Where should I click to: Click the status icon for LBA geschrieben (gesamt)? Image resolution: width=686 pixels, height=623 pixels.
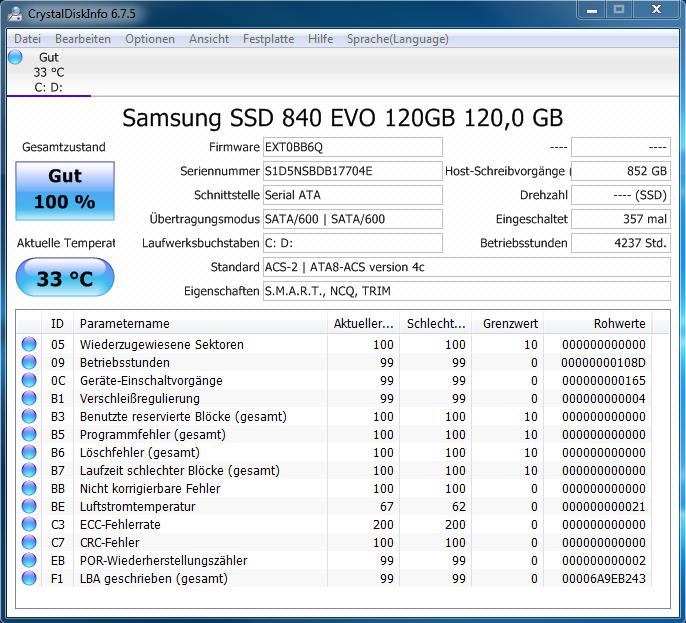[x=29, y=578]
